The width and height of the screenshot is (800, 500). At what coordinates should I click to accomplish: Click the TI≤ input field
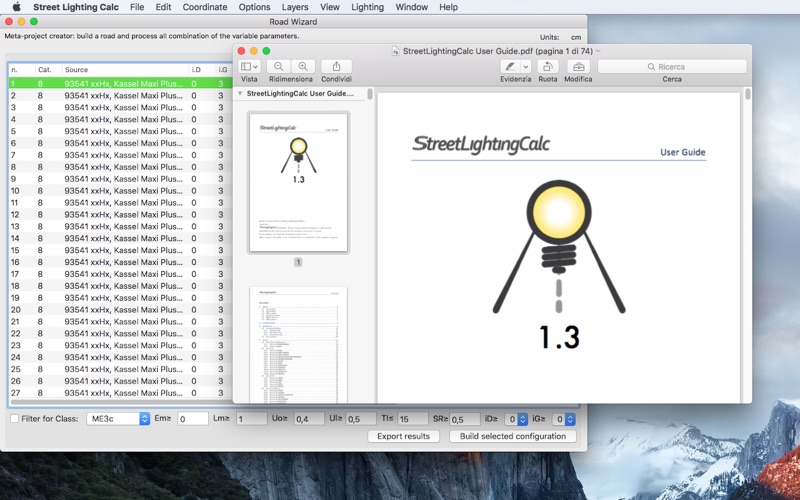coord(413,419)
